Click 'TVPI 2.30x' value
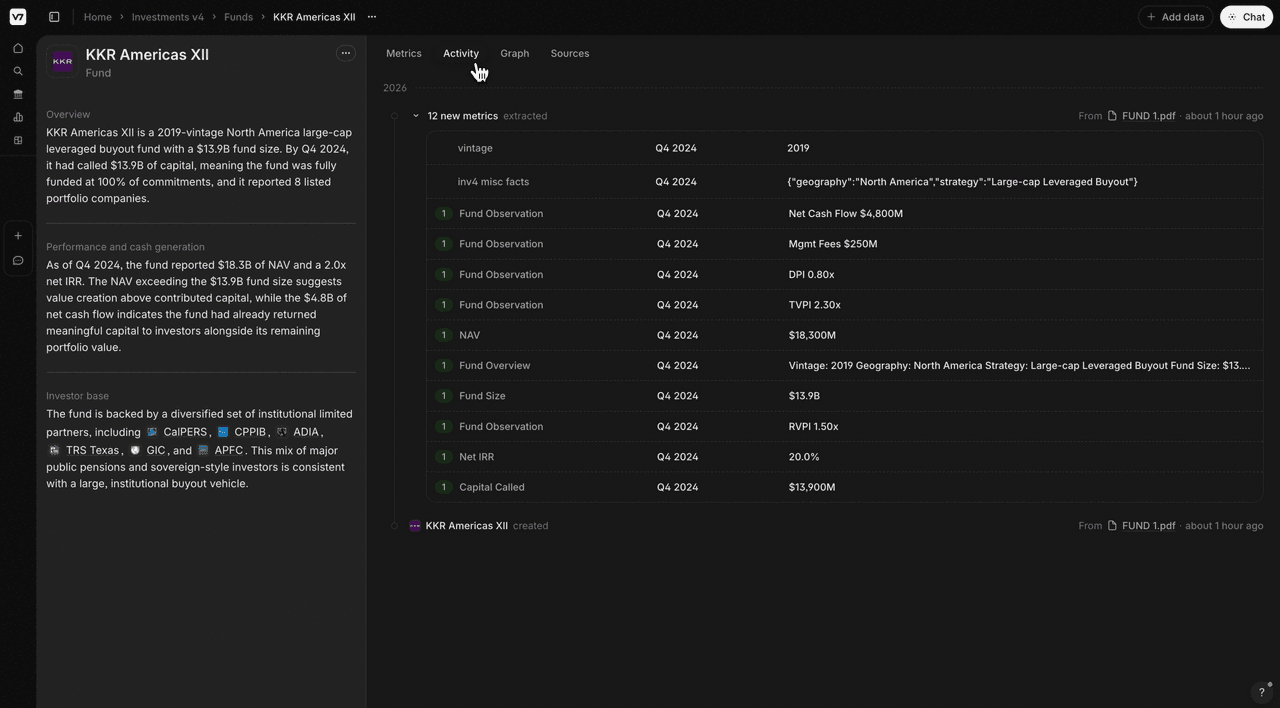Viewport: 1280px width, 708px height. 814,305
